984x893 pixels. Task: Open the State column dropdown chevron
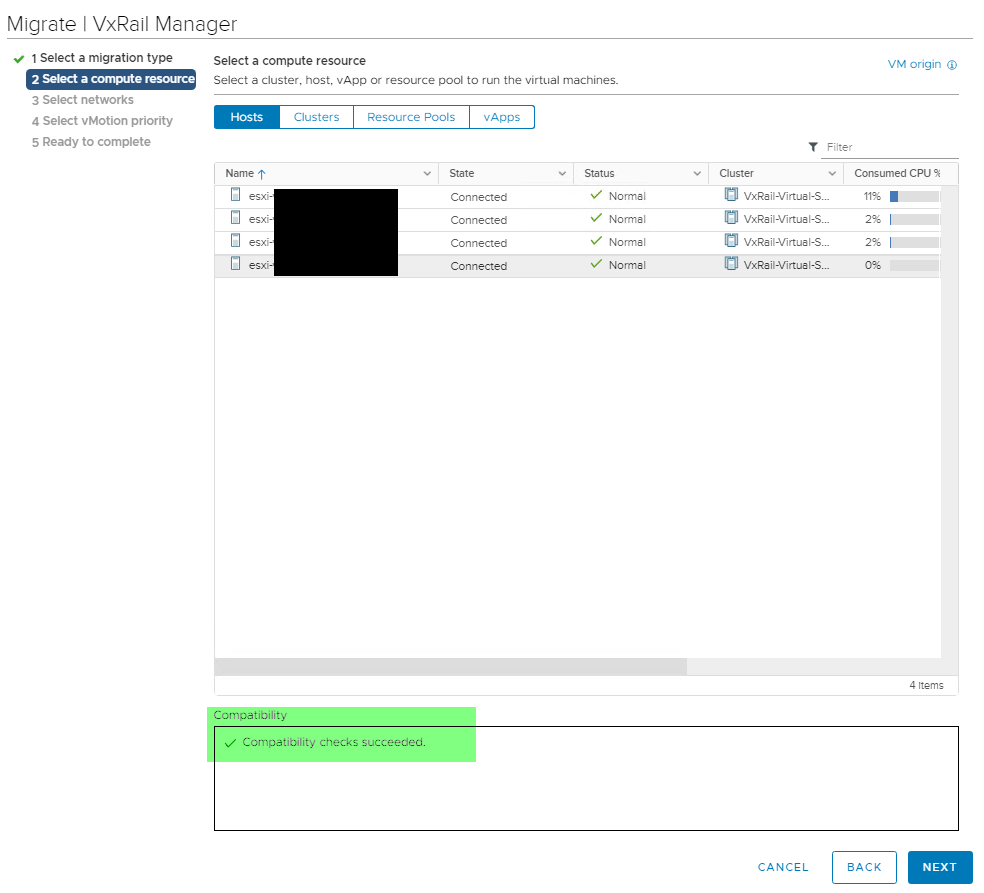pyautogui.click(x=562, y=174)
